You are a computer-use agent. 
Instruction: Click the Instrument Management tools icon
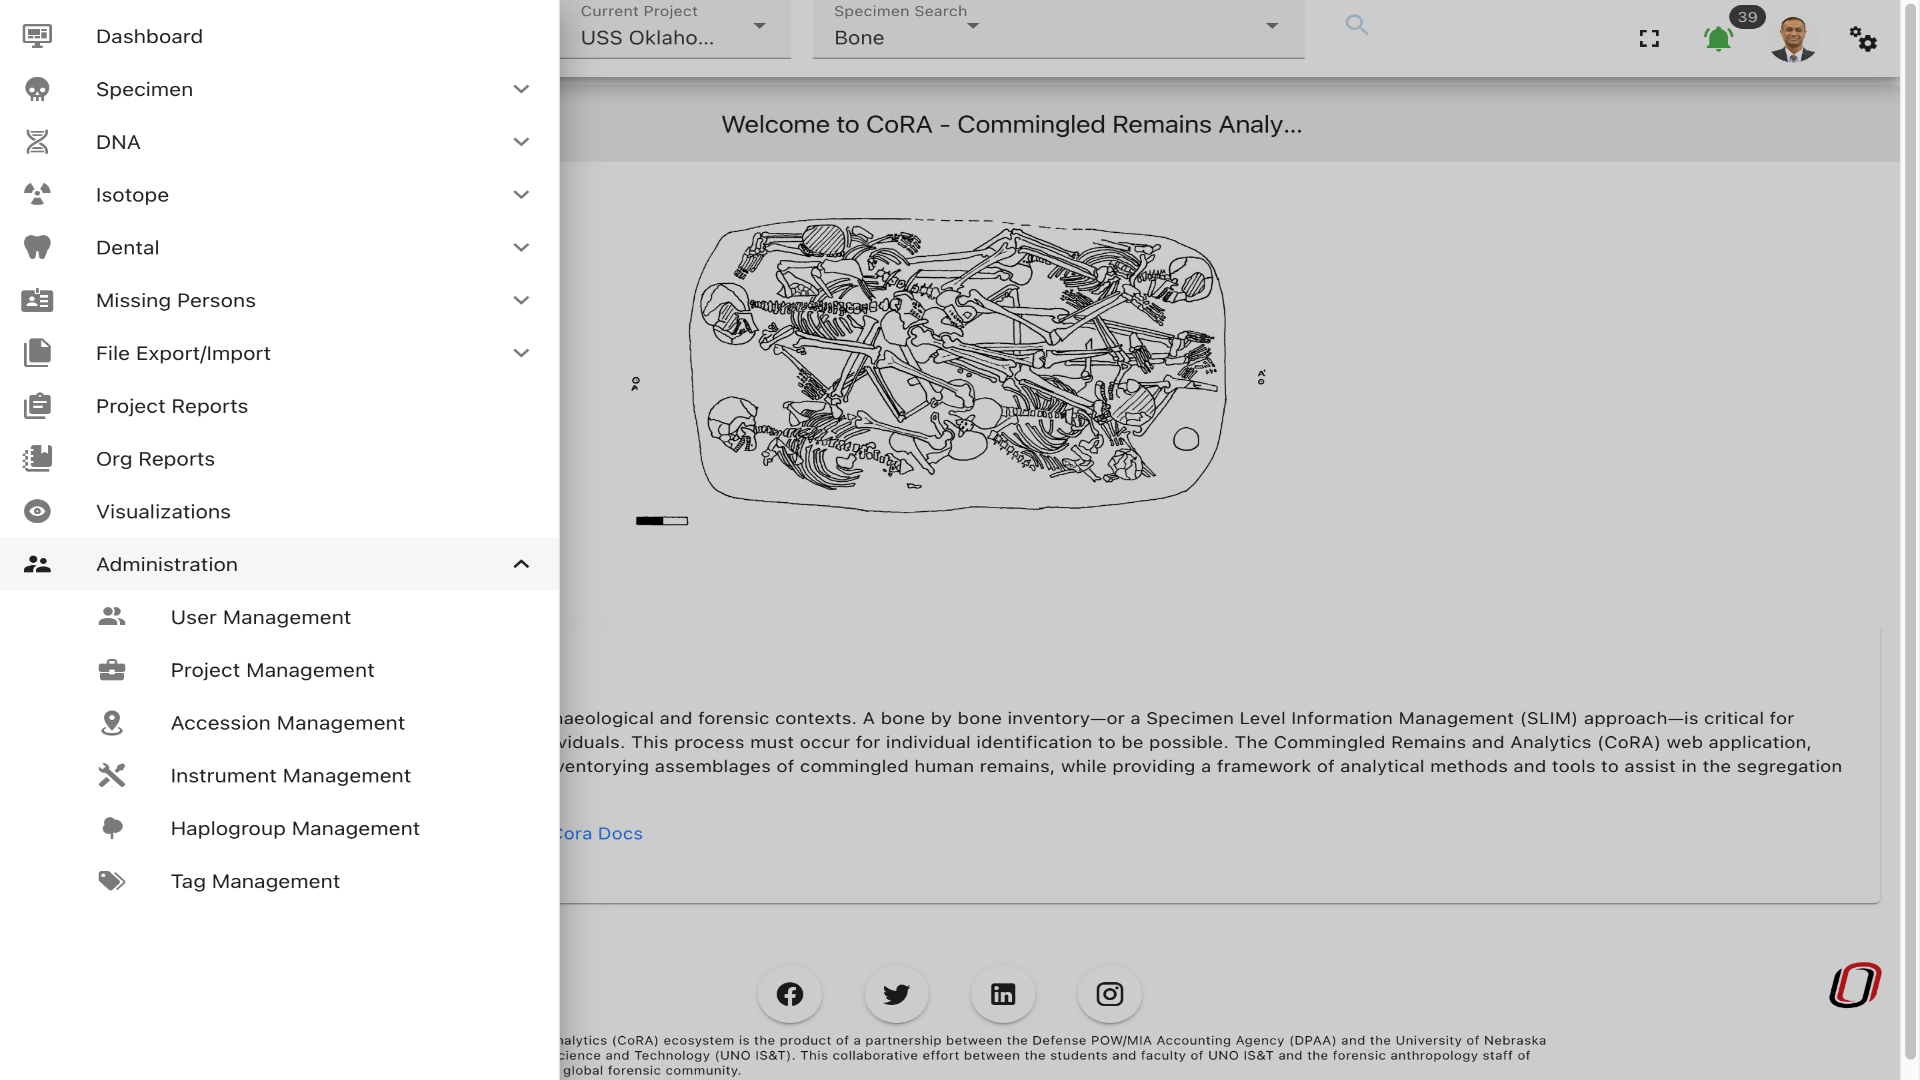point(112,776)
